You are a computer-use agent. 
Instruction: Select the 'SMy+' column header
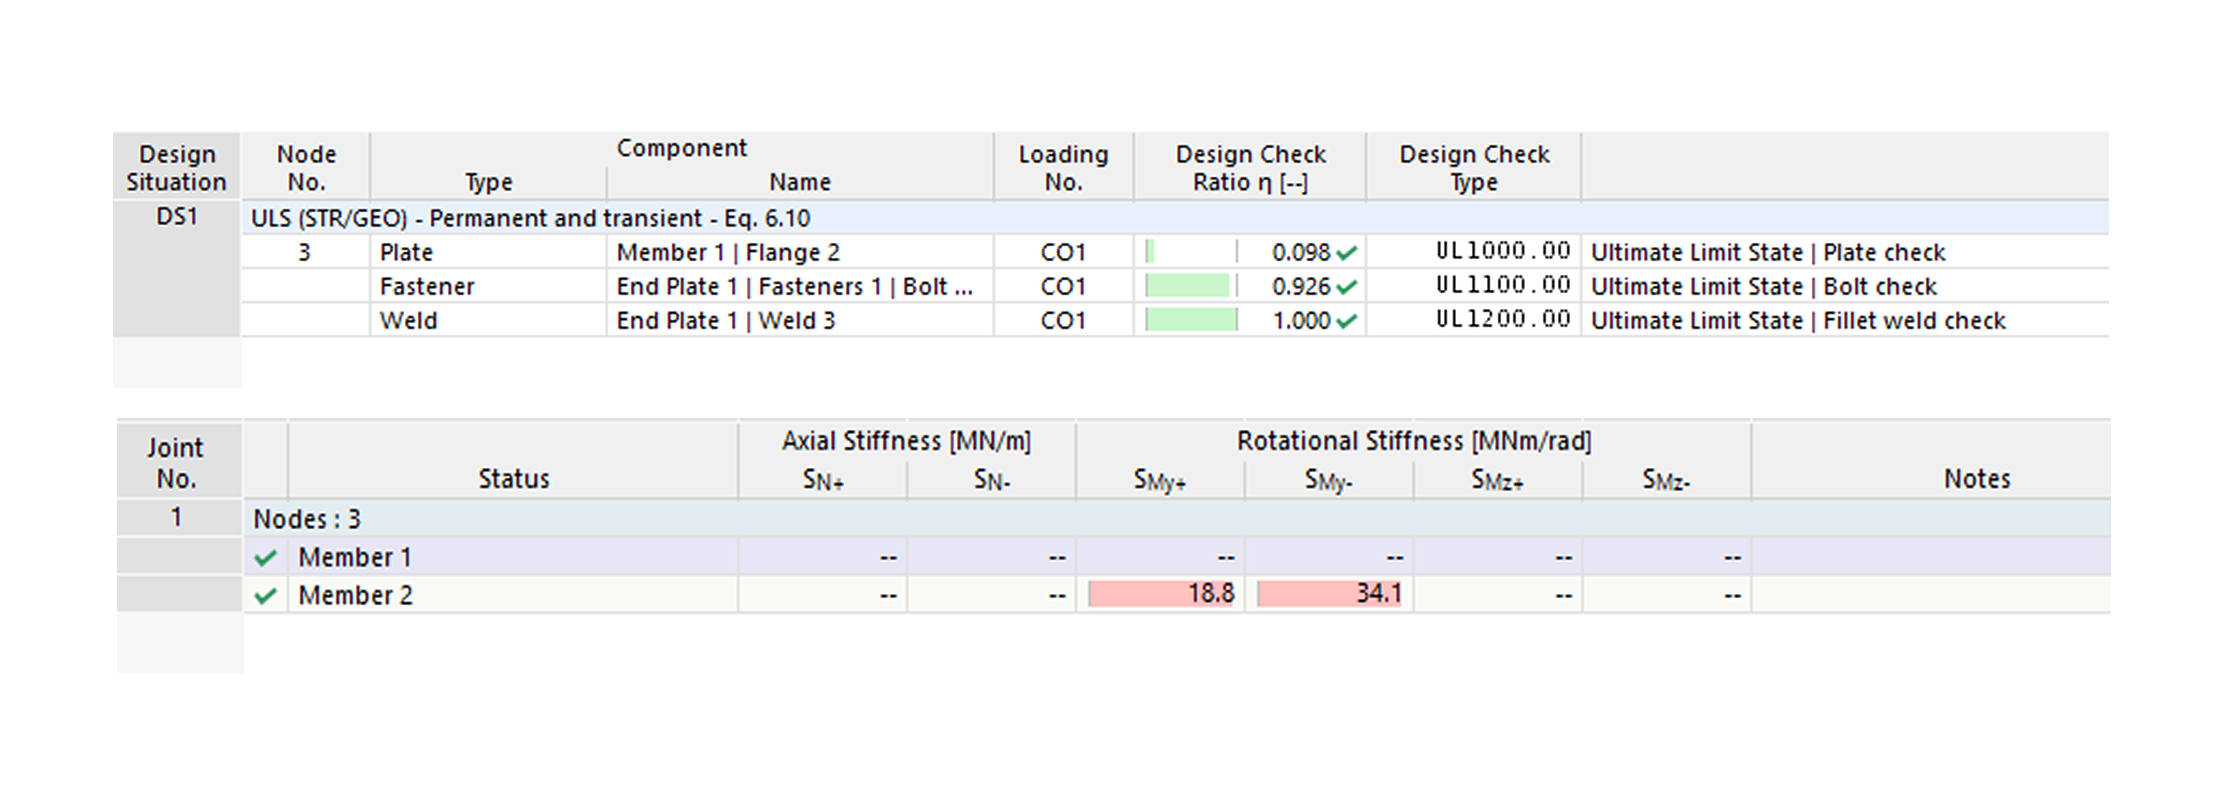[x=1160, y=481]
